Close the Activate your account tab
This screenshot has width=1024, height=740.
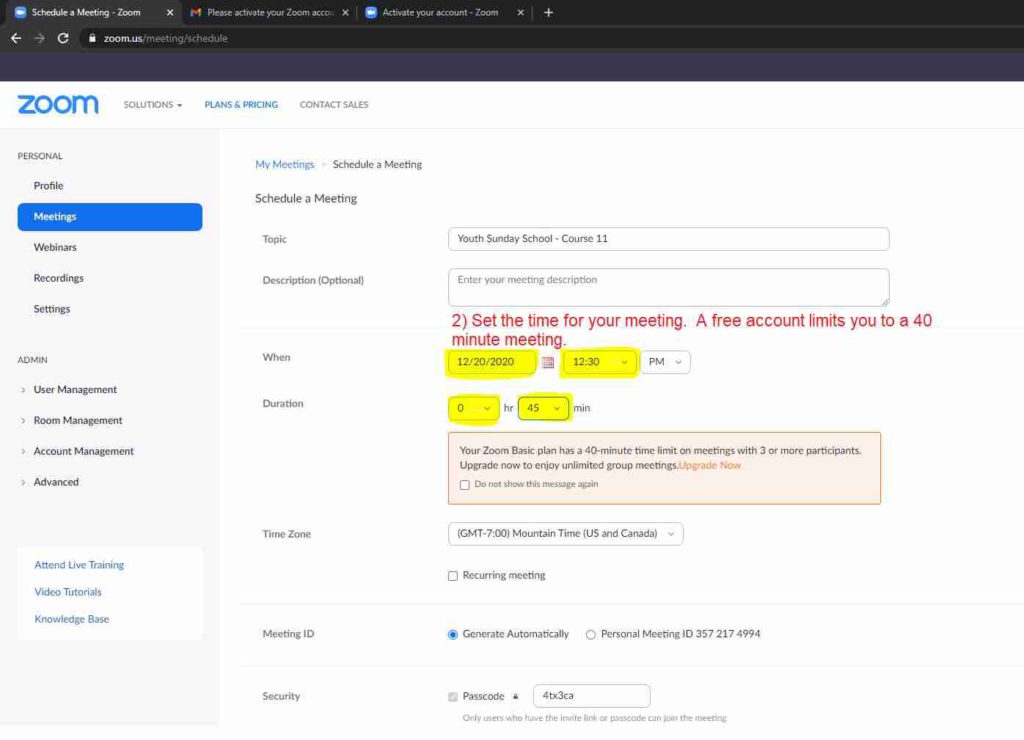pos(520,12)
